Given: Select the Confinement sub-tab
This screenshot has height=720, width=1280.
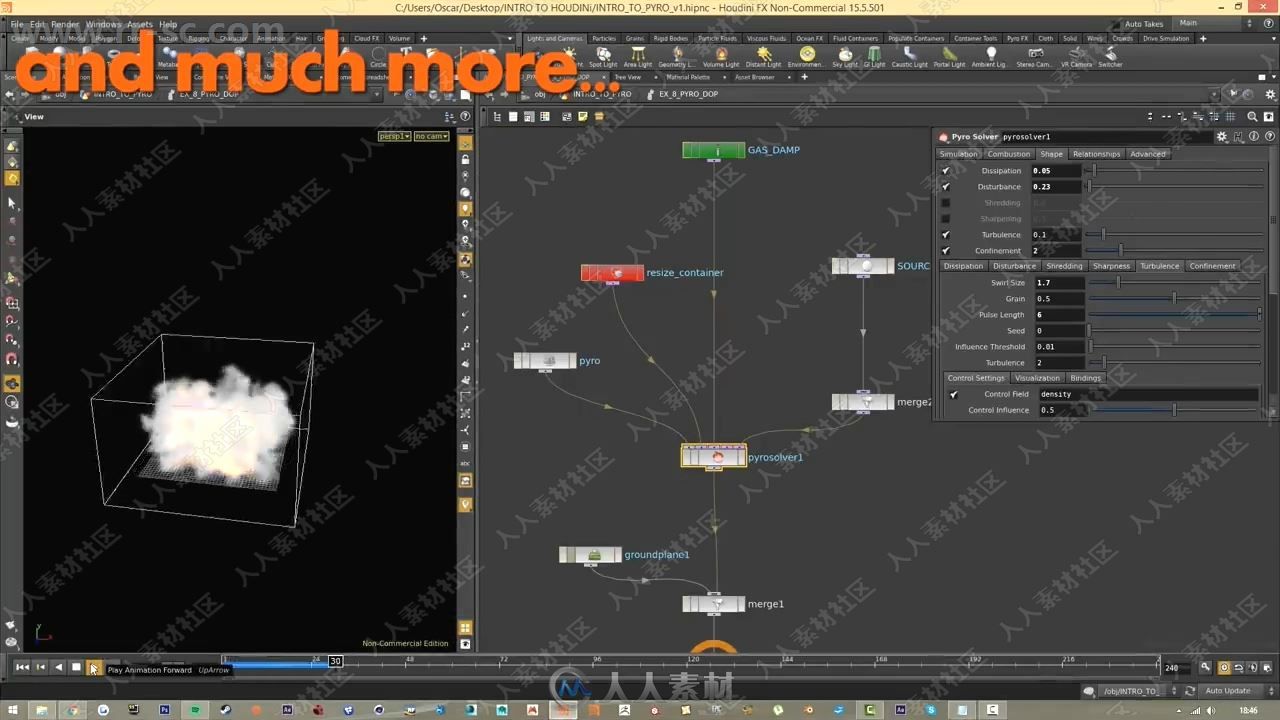Looking at the screenshot, I should [1212, 266].
